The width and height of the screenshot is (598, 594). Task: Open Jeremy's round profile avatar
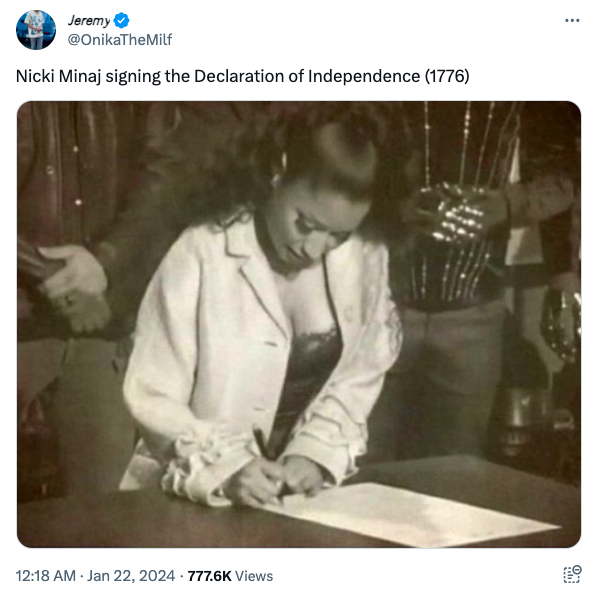click(36, 30)
